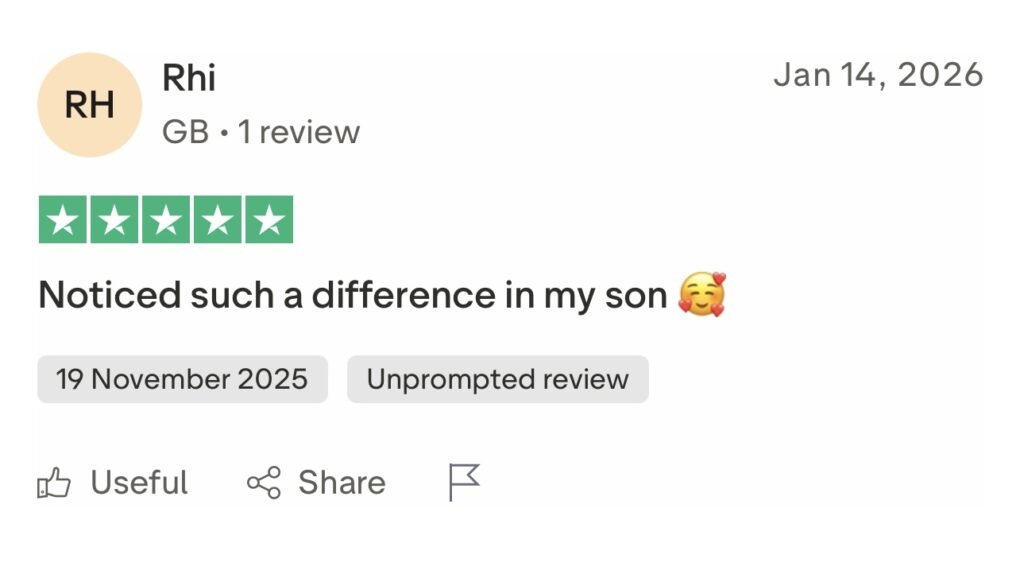The height and width of the screenshot is (574, 1024).
Task: Click the Jan 14, 2026 review date
Action: [878, 75]
